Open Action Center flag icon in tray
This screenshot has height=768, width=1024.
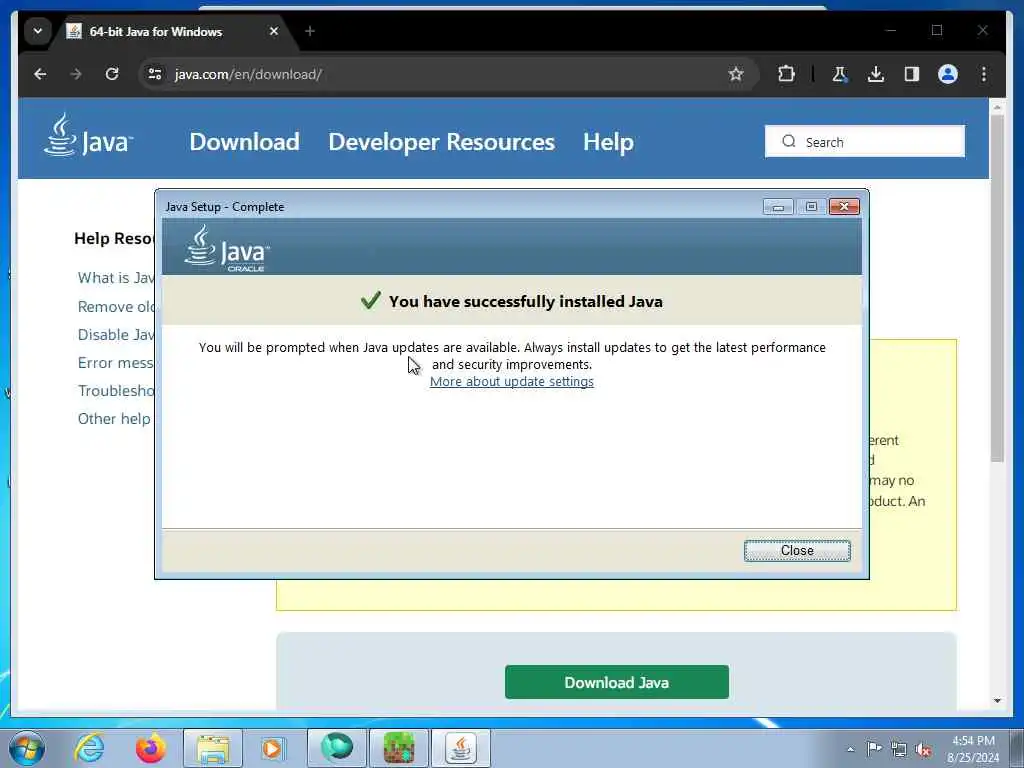point(874,748)
